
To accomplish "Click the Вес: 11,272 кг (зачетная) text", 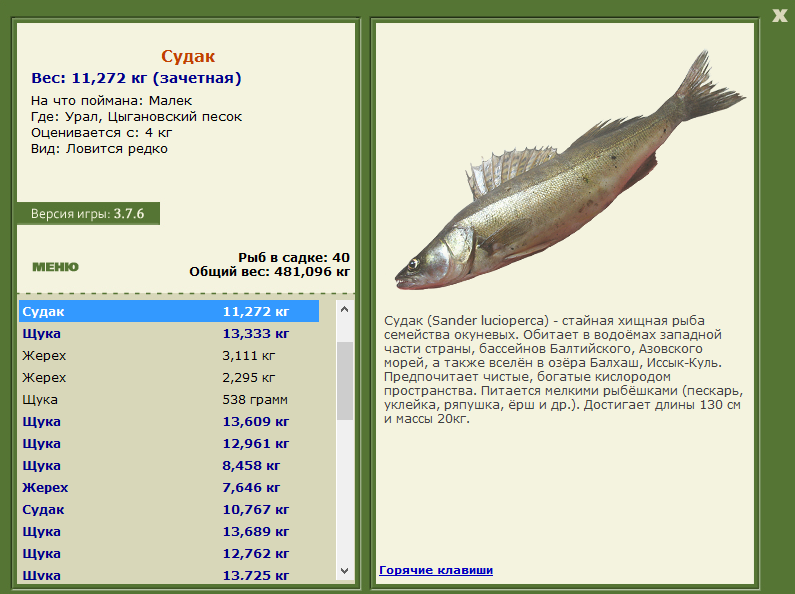I will [x=136, y=78].
